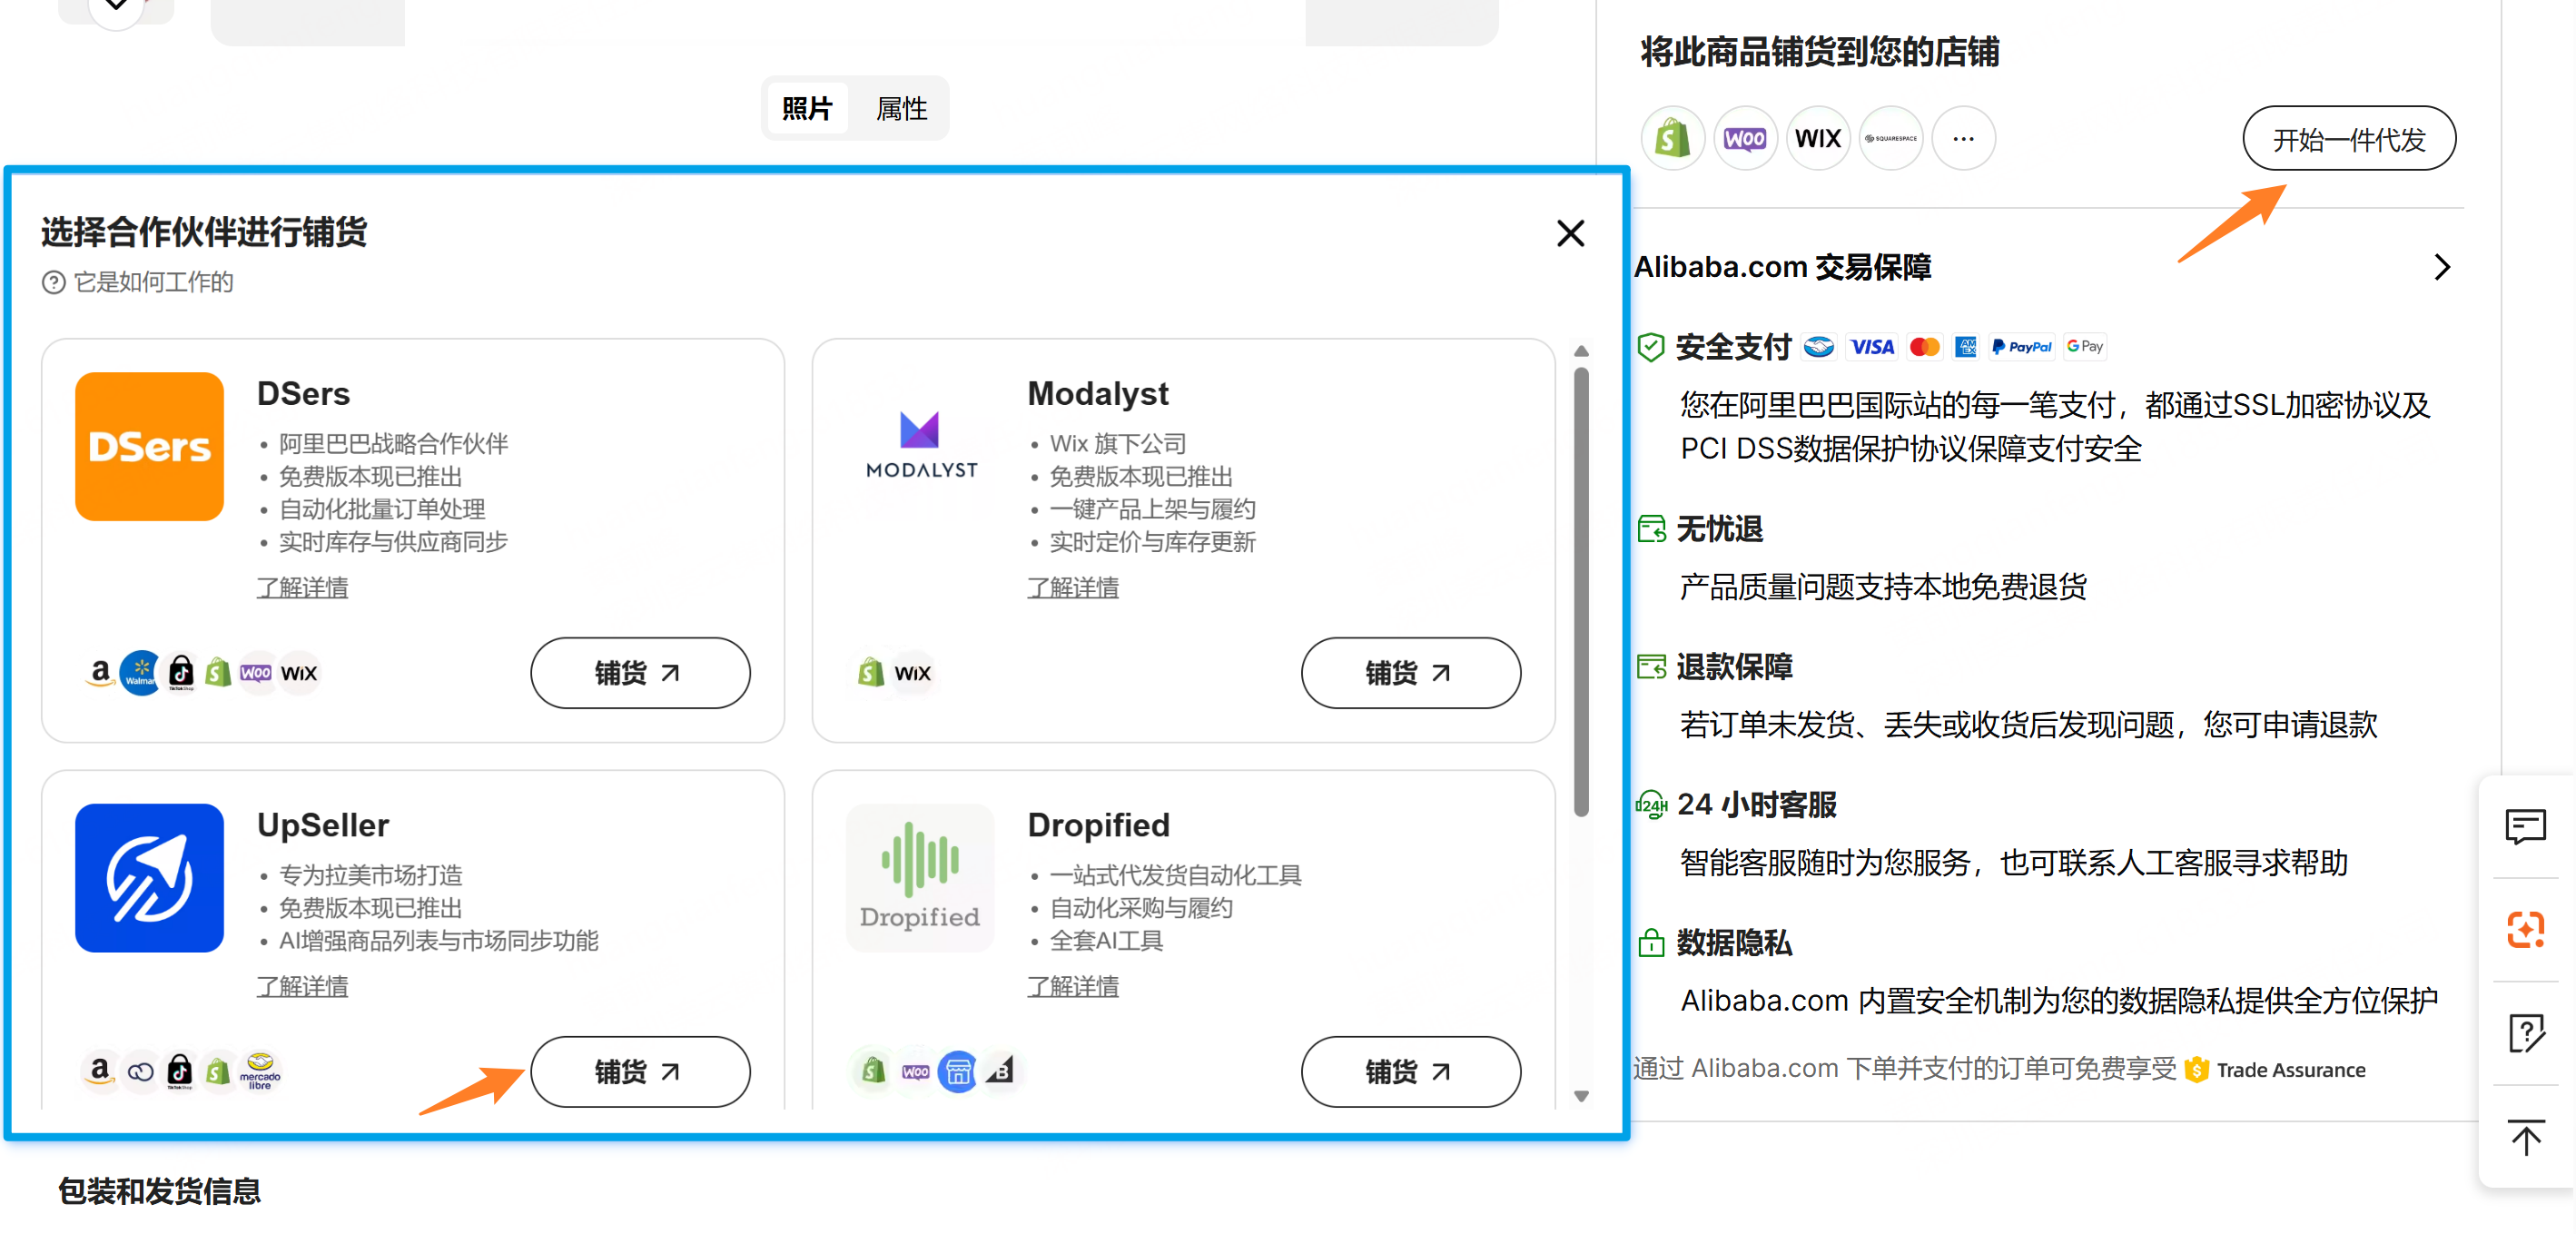Click the image search scan icon
The image size is (2576, 1234).
coord(2525,930)
